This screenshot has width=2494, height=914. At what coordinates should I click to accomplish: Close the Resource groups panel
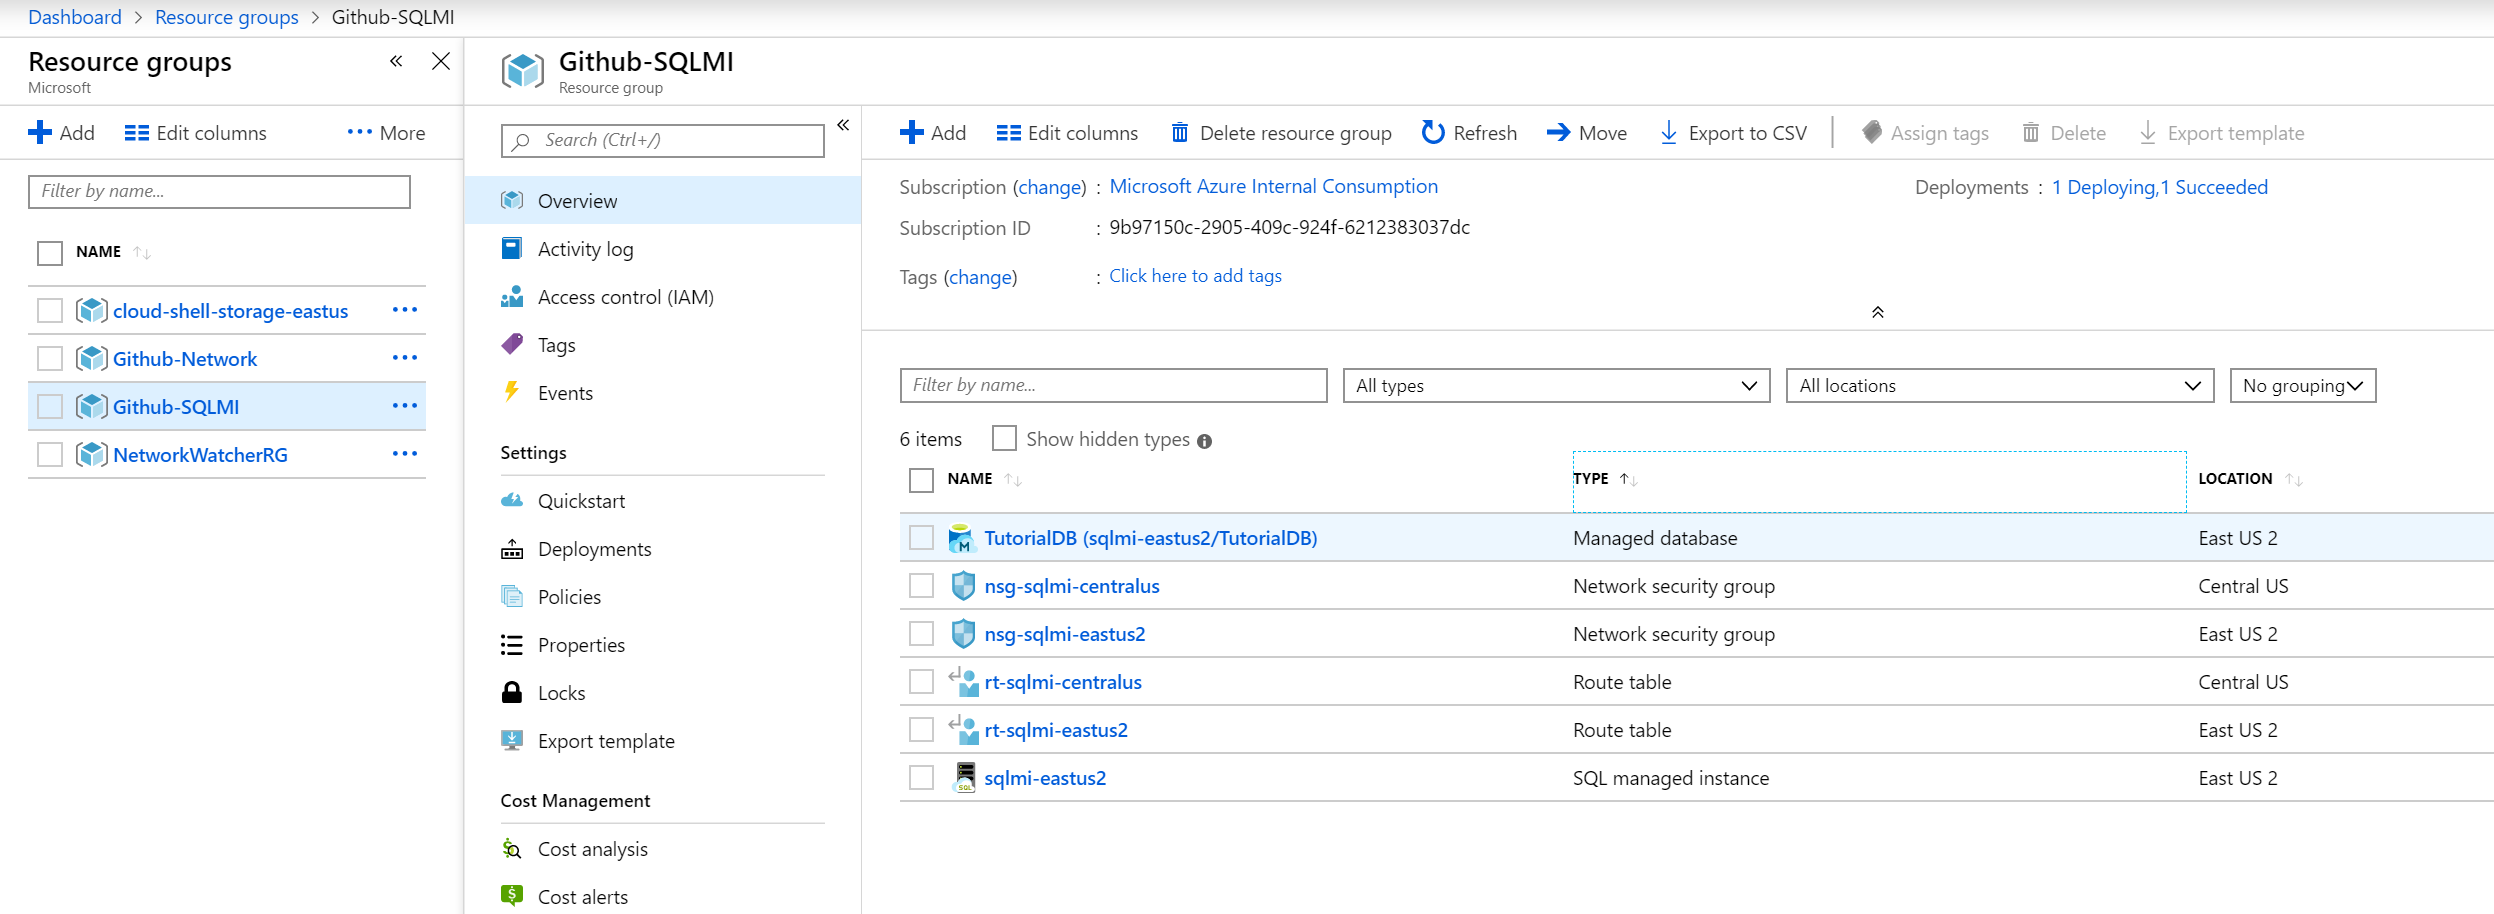[441, 61]
